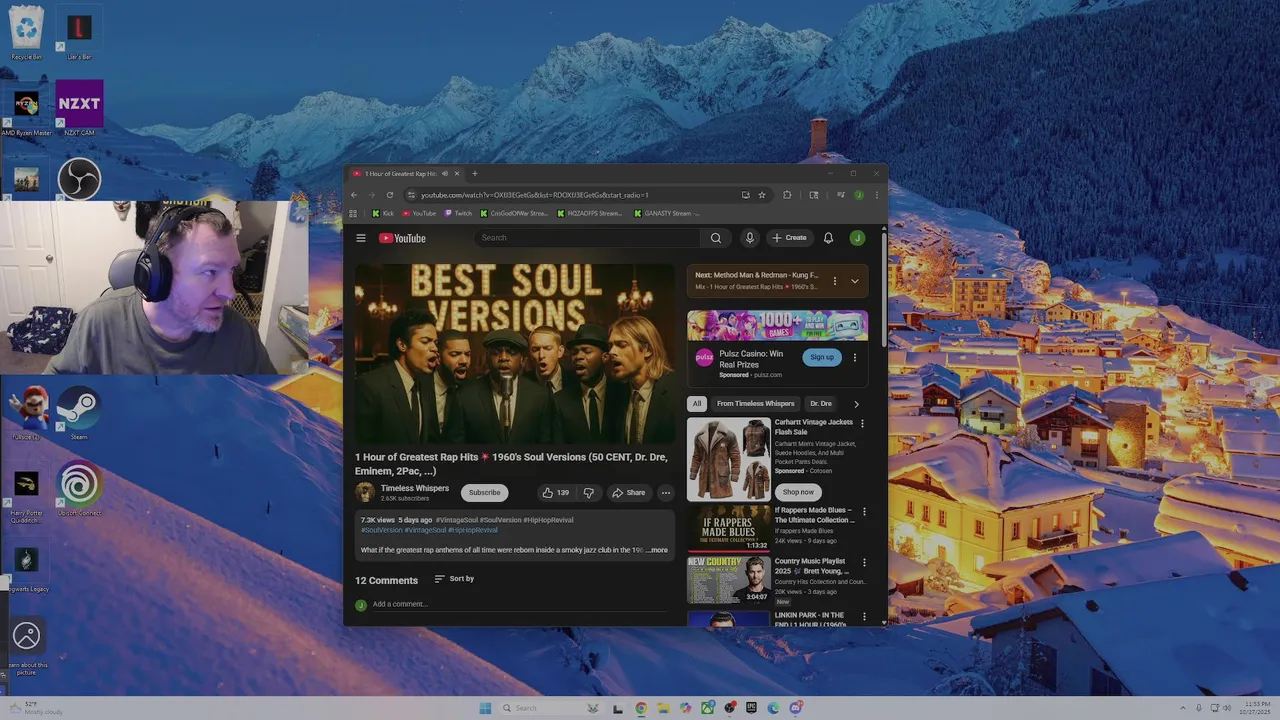Click the YouTube logo in the header
1280x720 pixels.
coord(402,238)
